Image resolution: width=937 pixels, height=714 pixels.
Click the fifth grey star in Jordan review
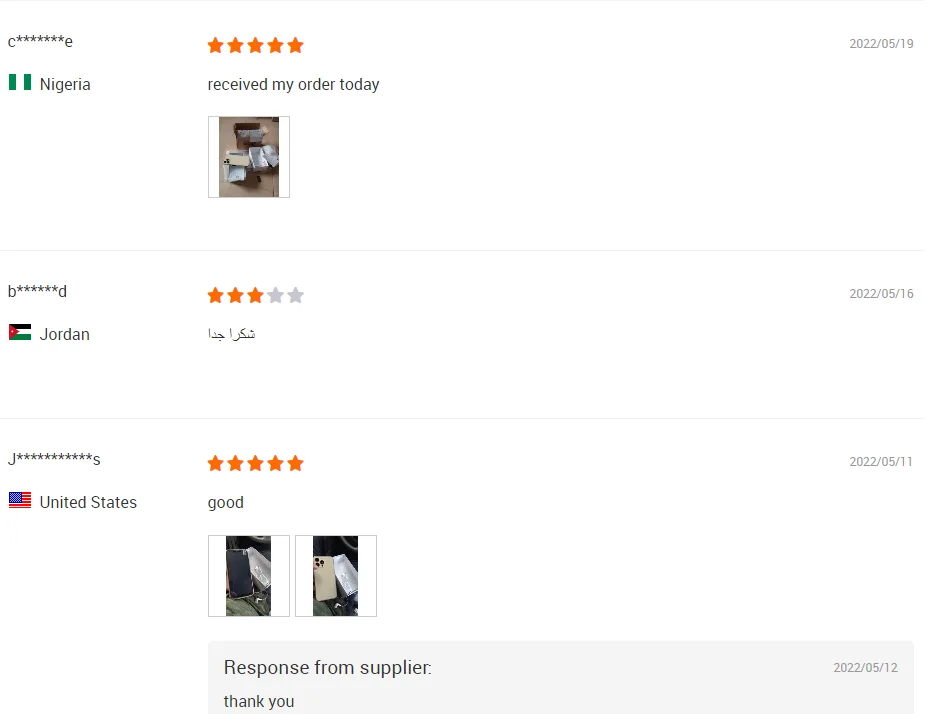pyautogui.click(x=295, y=295)
